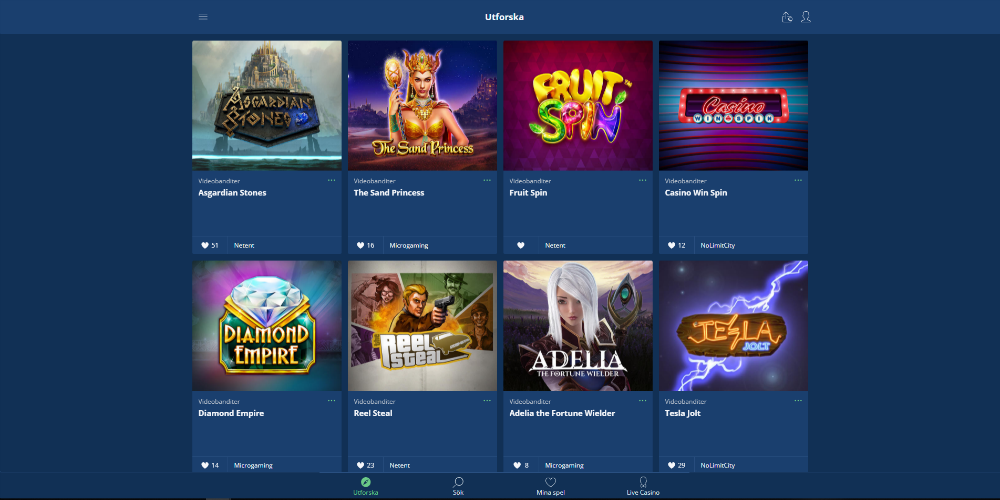Like The Sand Princess with heart icon
The image size is (1000, 500).
click(x=361, y=246)
